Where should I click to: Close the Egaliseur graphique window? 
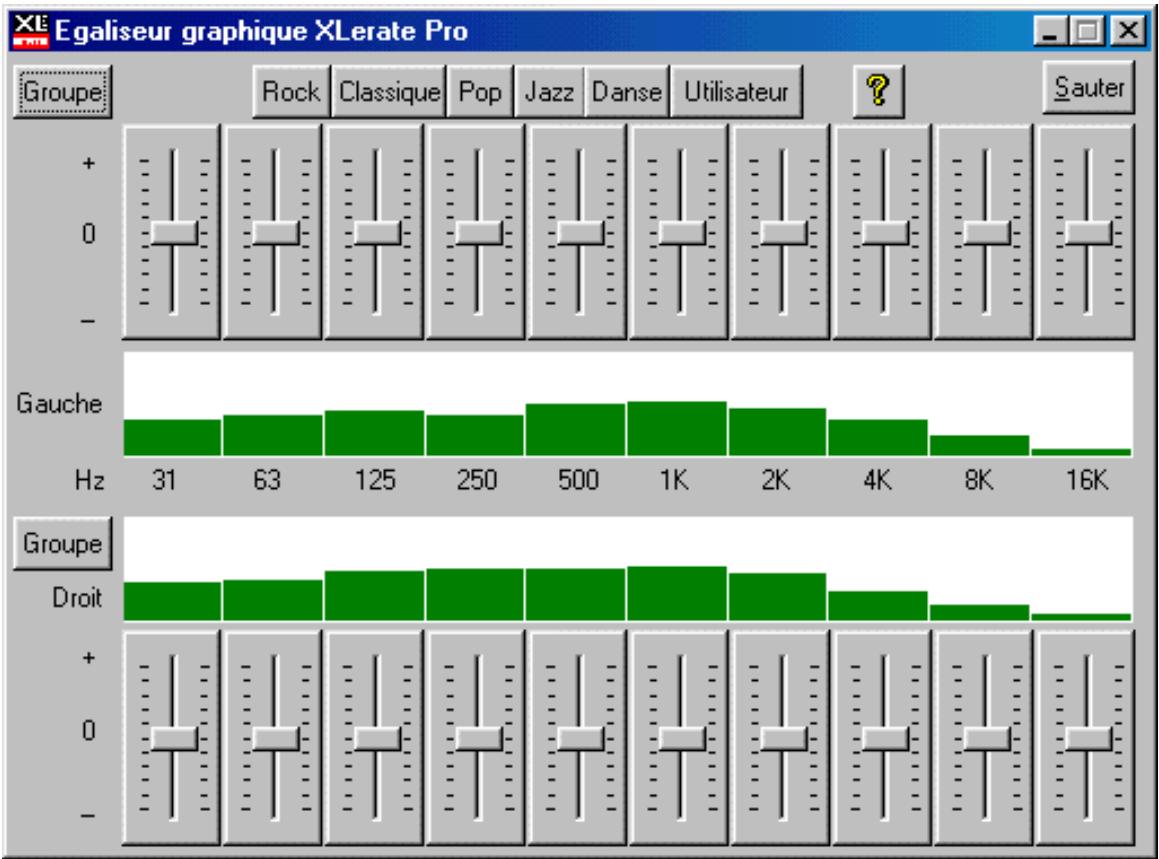tap(1129, 31)
